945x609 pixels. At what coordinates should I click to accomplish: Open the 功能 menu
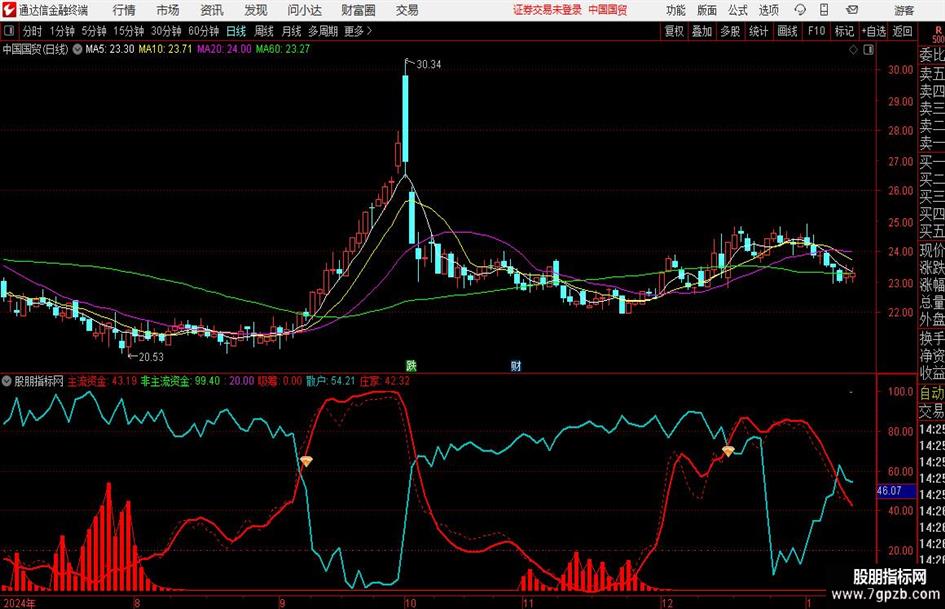click(x=676, y=10)
